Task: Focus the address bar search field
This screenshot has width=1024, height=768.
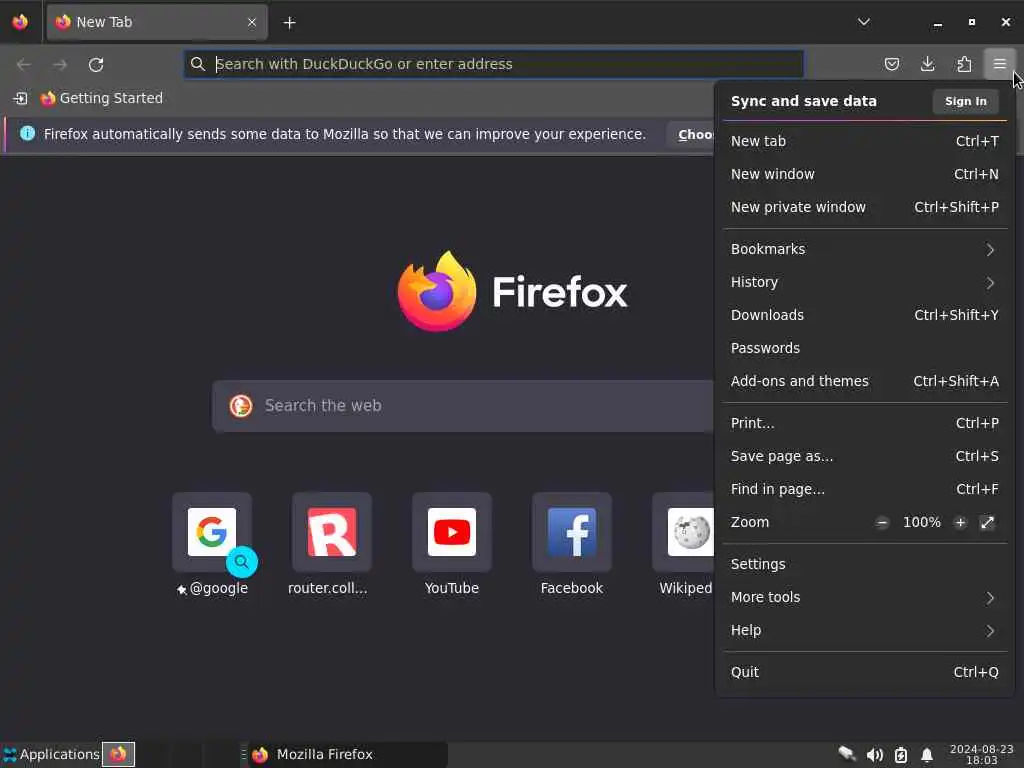Action: click(x=494, y=64)
